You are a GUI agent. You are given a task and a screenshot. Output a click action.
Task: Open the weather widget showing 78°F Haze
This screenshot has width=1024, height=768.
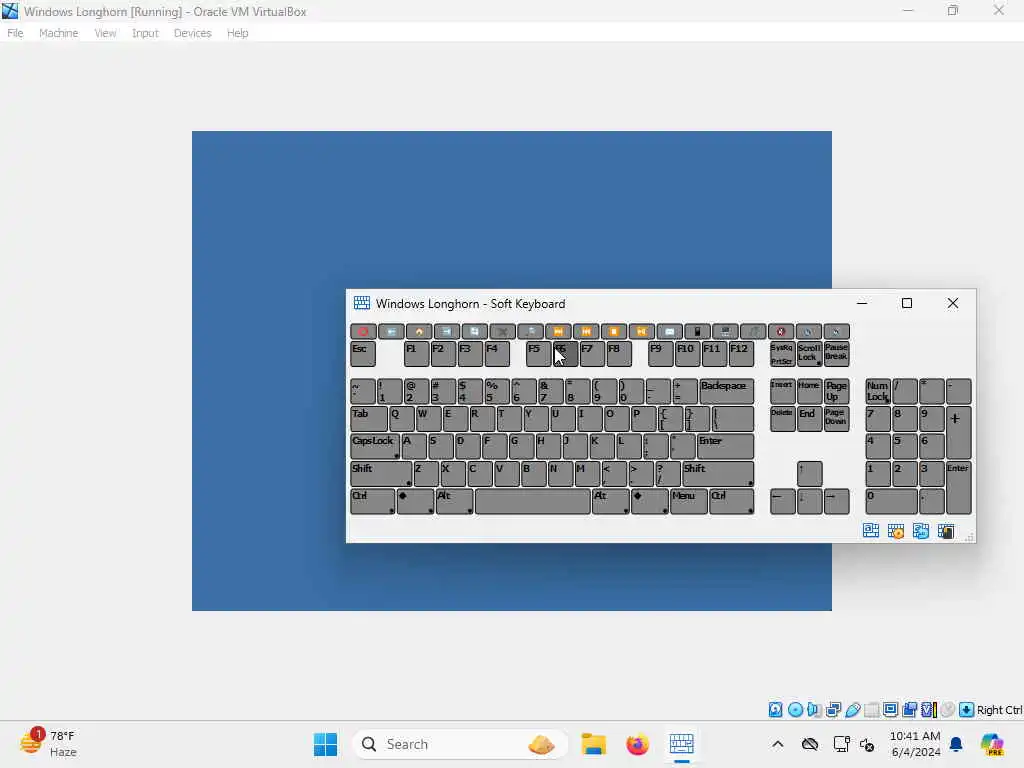48,743
